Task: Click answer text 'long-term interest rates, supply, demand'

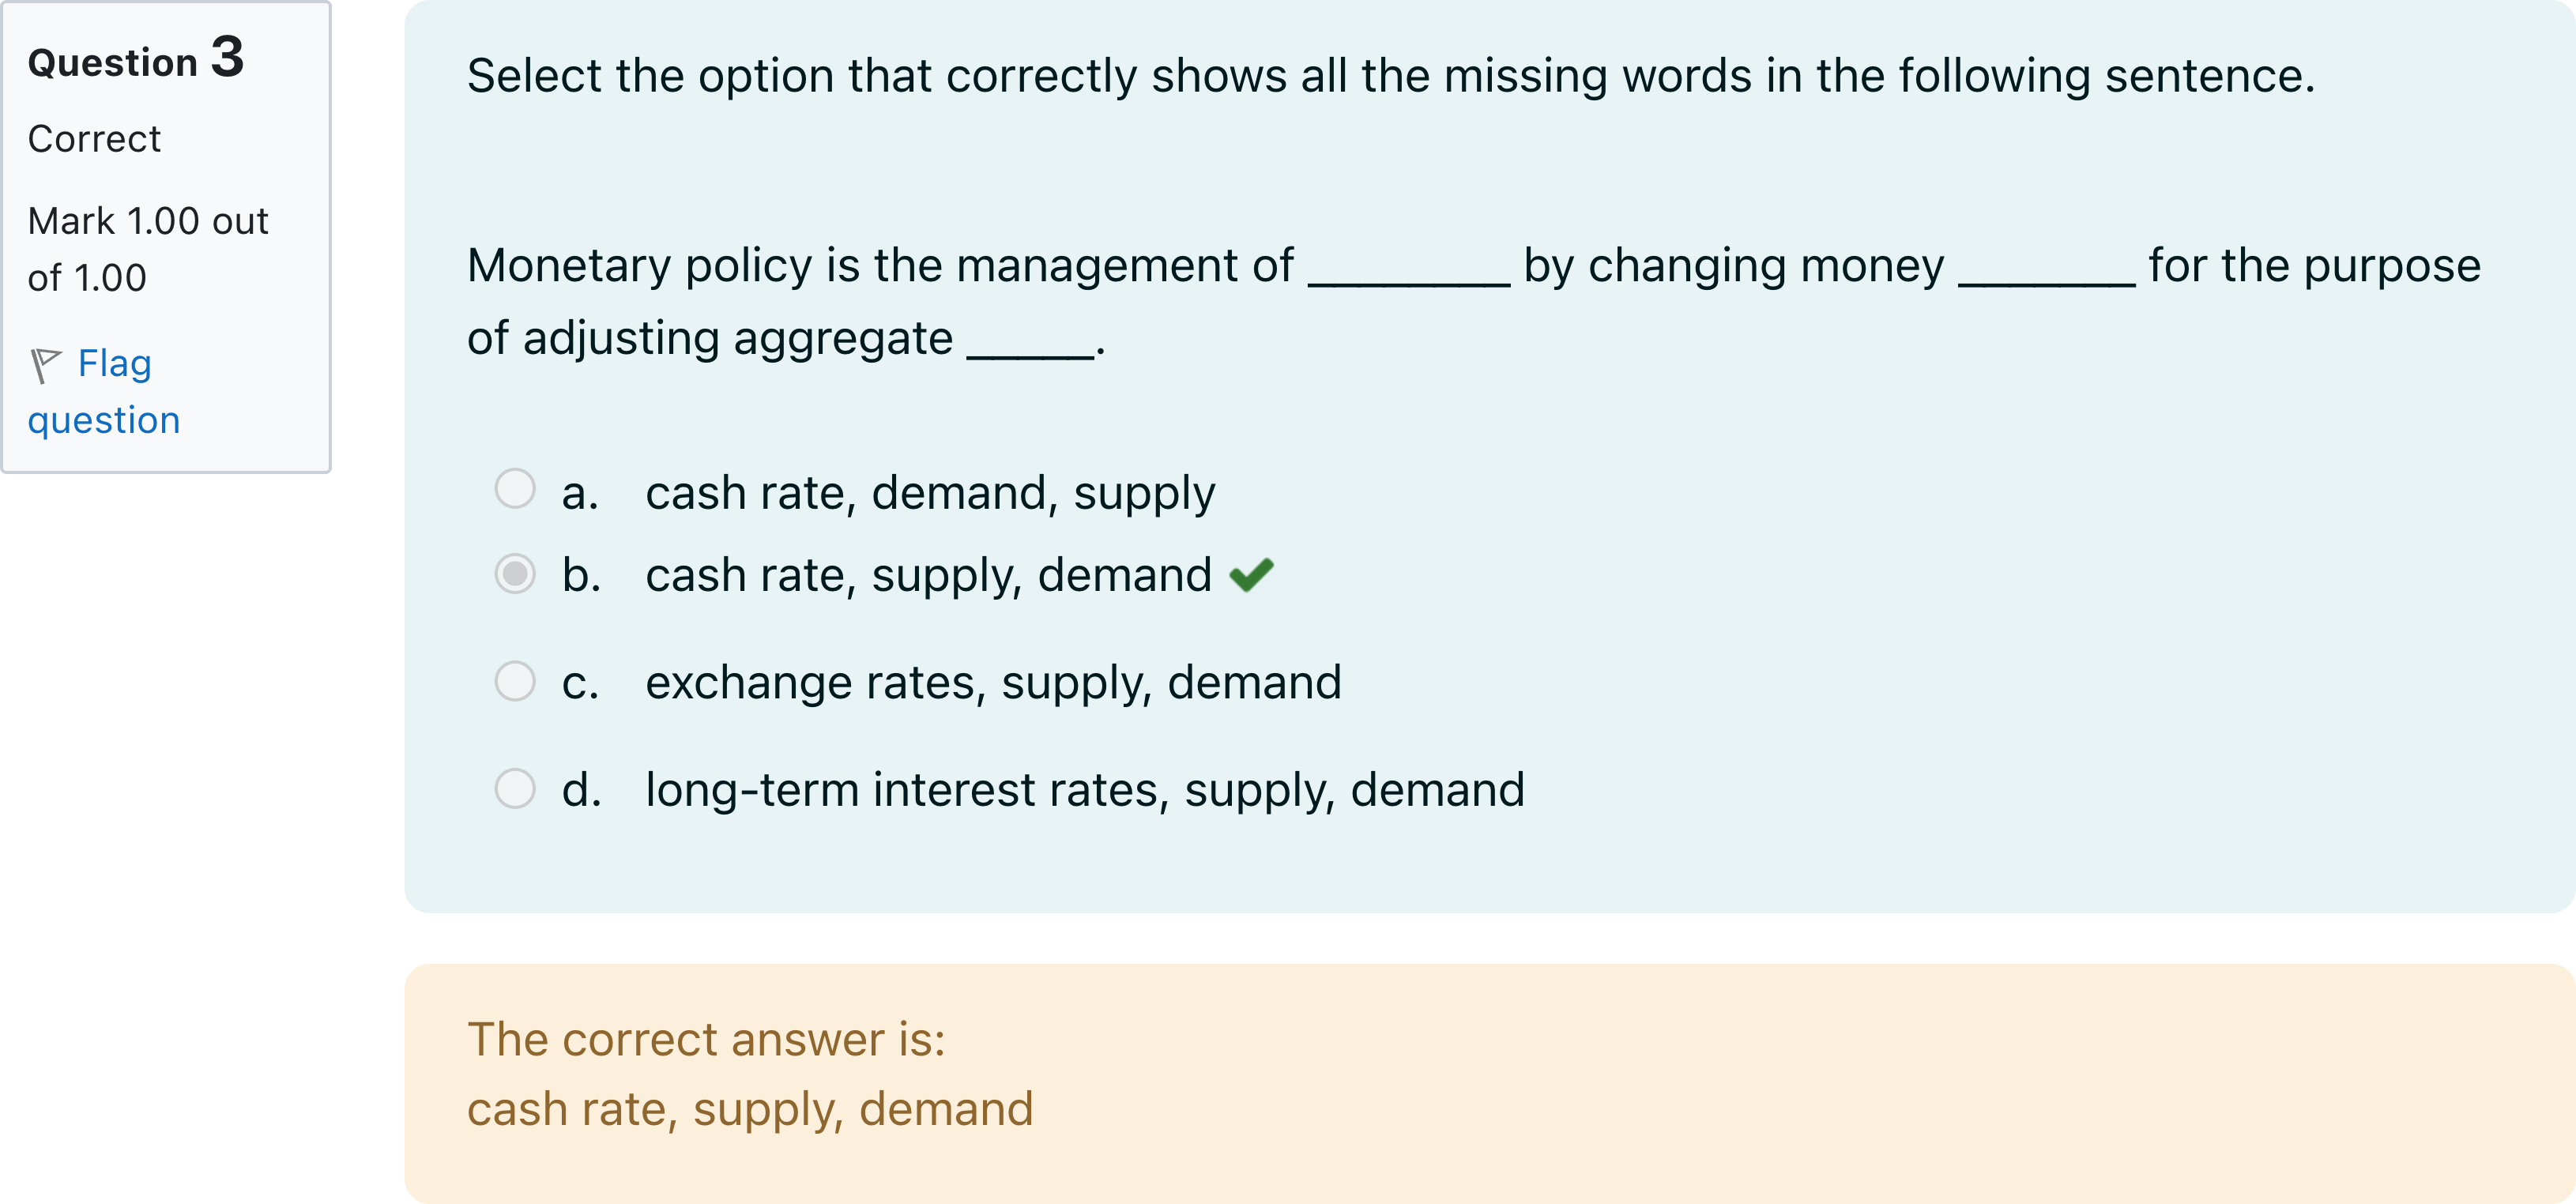Action: tap(1085, 790)
